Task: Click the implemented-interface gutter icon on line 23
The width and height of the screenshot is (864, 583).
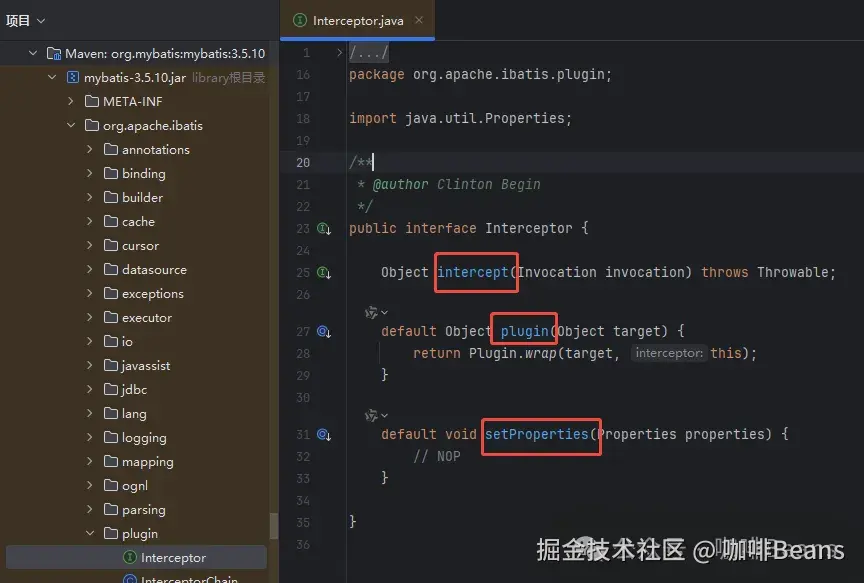Action: click(323, 228)
